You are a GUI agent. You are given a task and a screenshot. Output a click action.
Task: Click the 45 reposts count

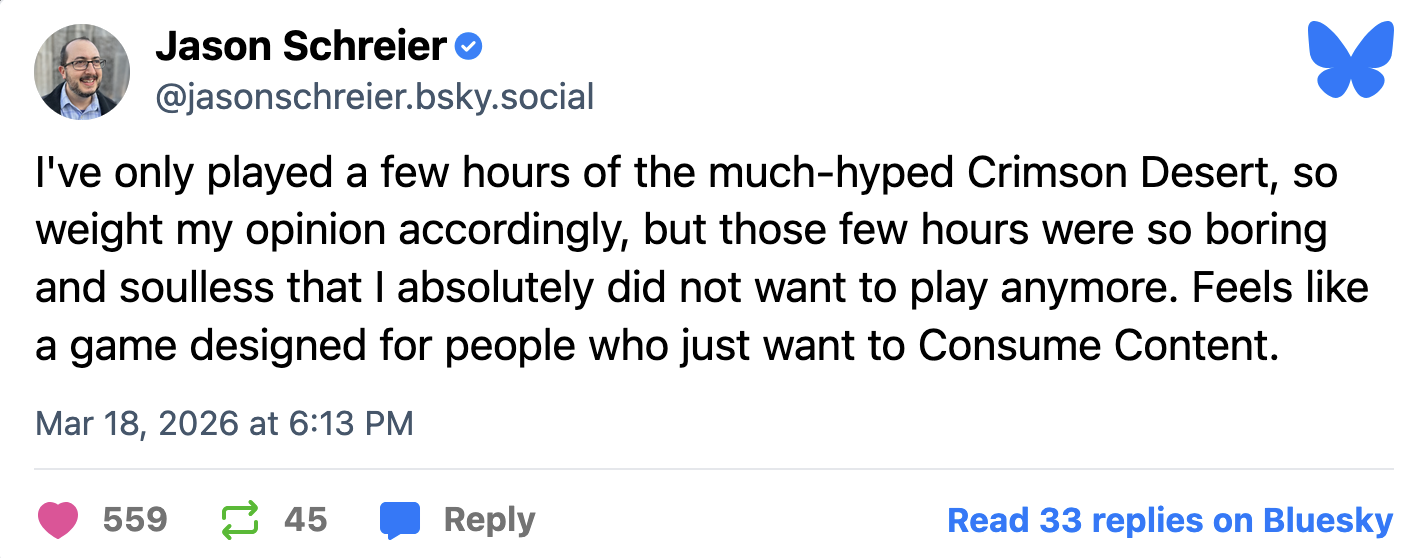pyautogui.click(x=305, y=520)
